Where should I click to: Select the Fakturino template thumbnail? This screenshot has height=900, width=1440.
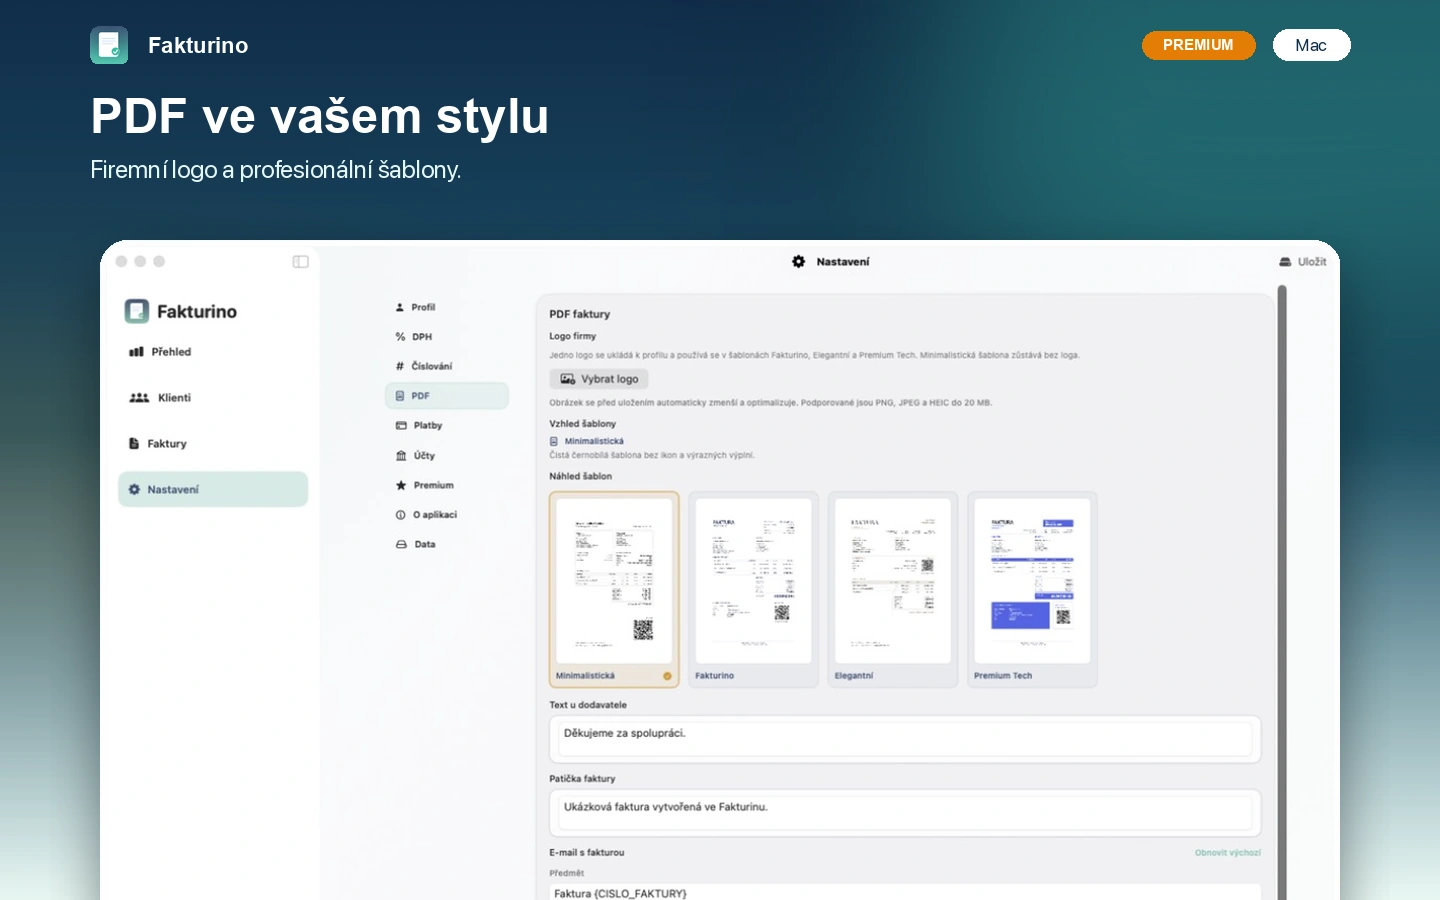click(x=754, y=589)
